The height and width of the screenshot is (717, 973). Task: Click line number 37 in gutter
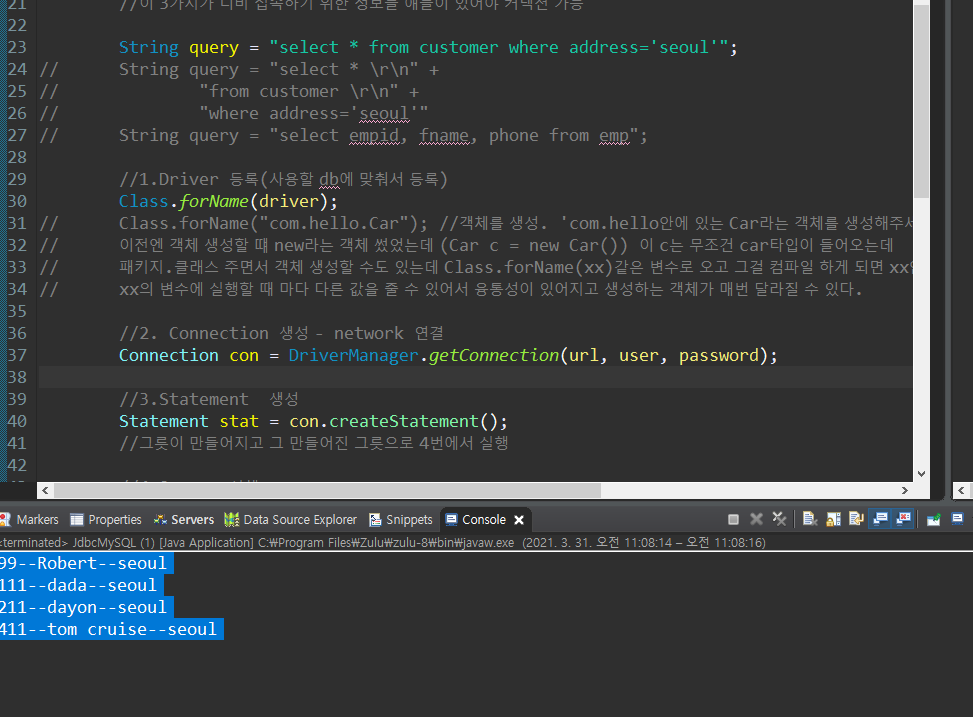[17, 355]
